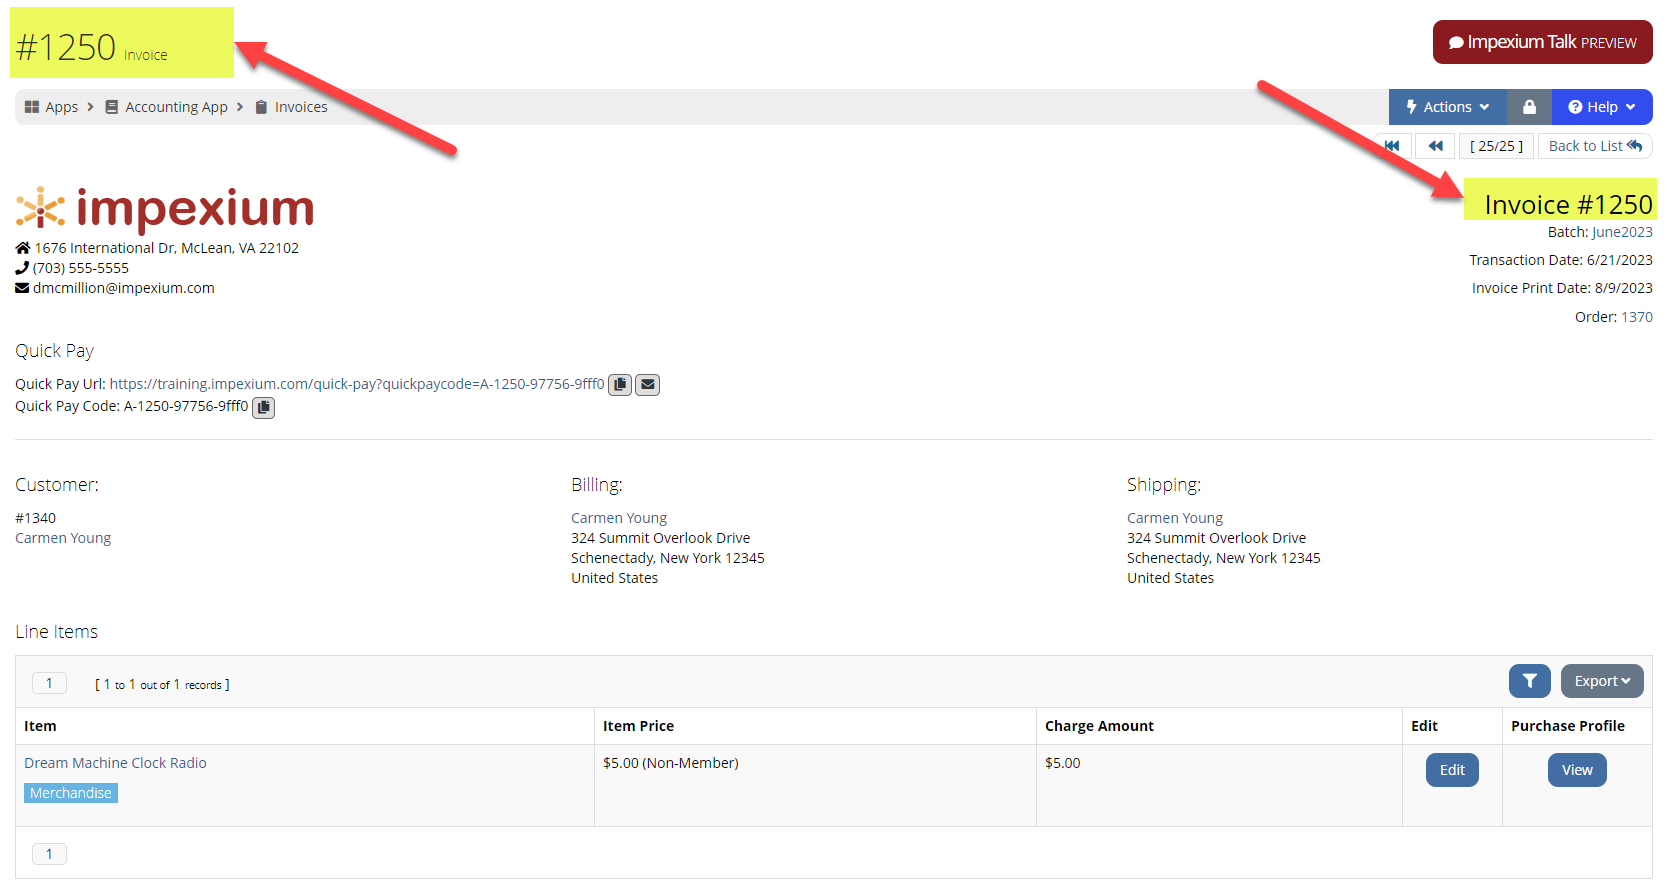Screen dimensions: 1667x883
Task: Copy the Quick Pay Code
Action: pos(263,407)
